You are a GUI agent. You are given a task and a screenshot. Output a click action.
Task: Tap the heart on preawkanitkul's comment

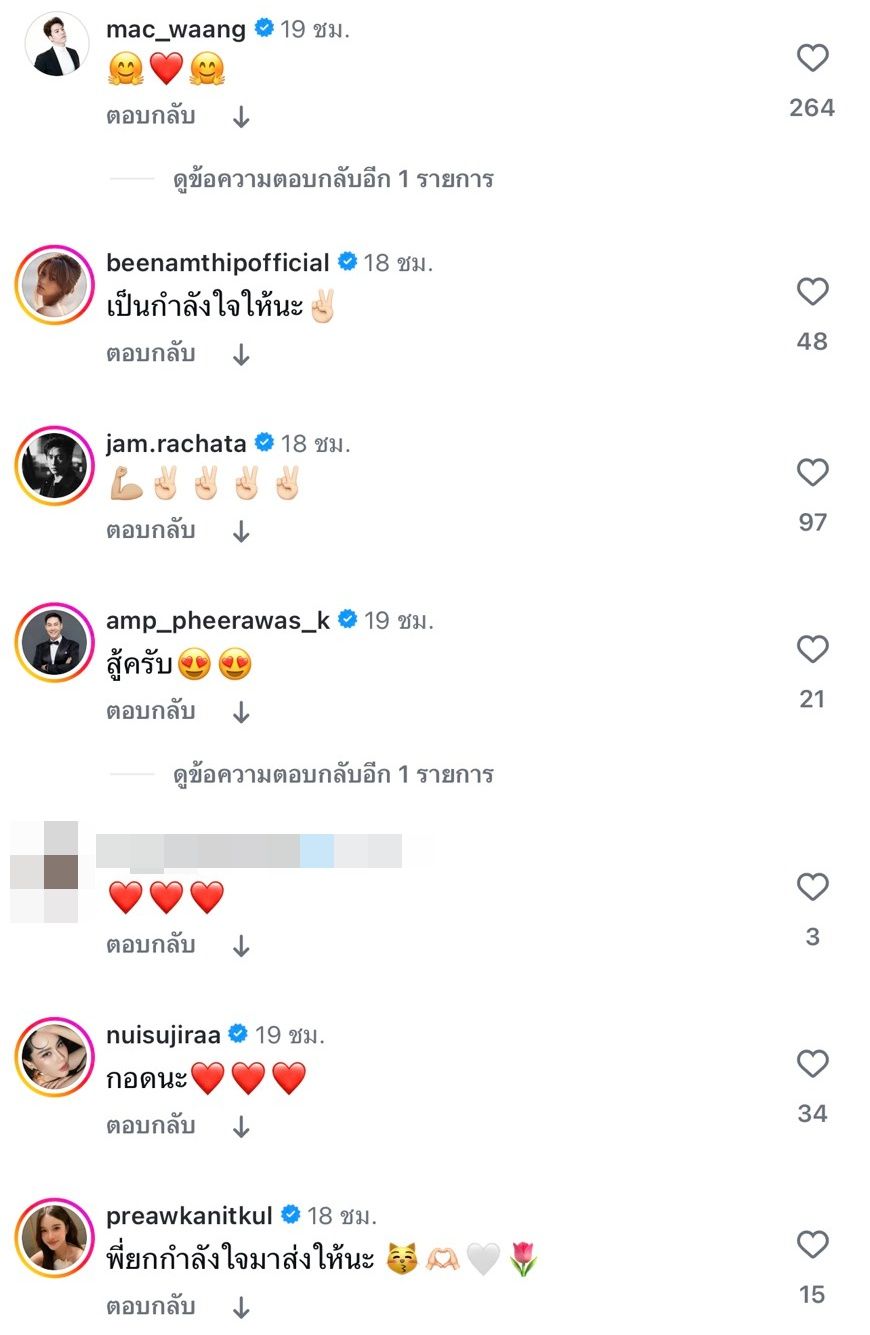tap(812, 1245)
